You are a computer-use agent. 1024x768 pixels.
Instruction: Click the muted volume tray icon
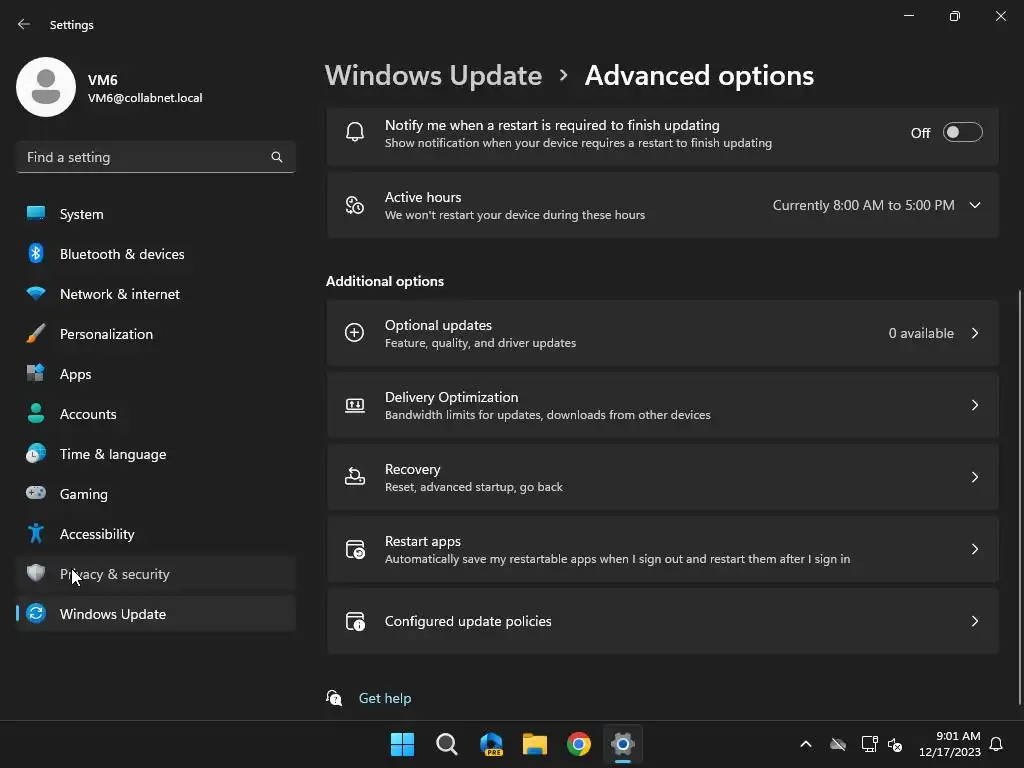895,744
